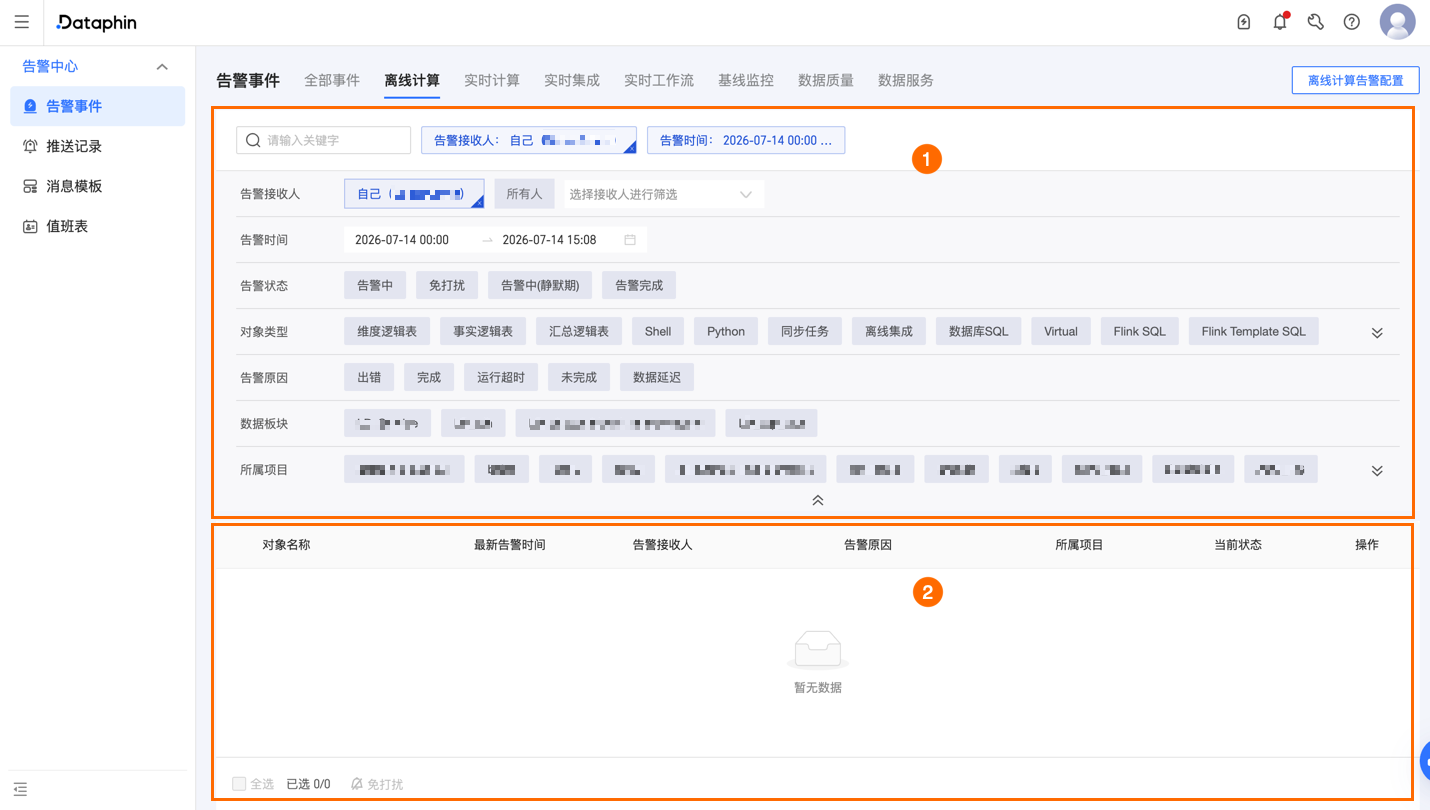
Task: Open the help question mark icon
Action: 1352,22
